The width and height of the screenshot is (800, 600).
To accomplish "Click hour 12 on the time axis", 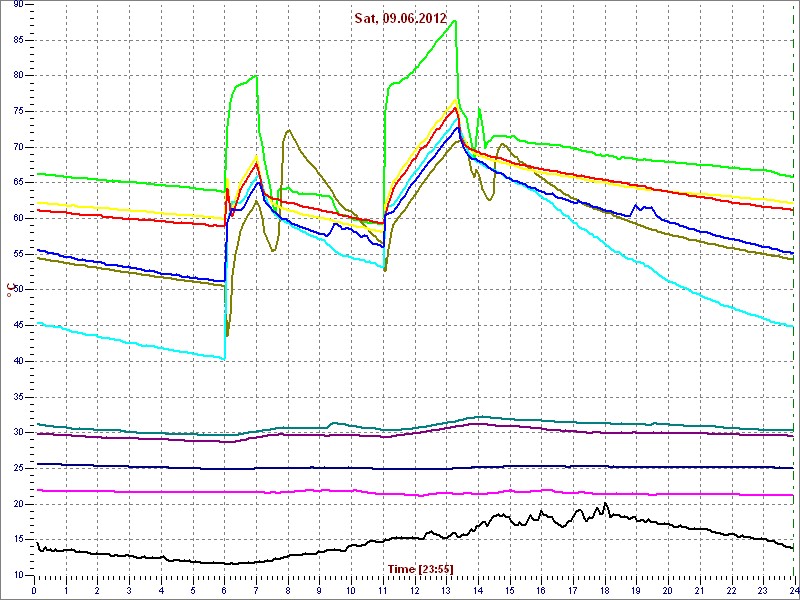I will (x=414, y=590).
